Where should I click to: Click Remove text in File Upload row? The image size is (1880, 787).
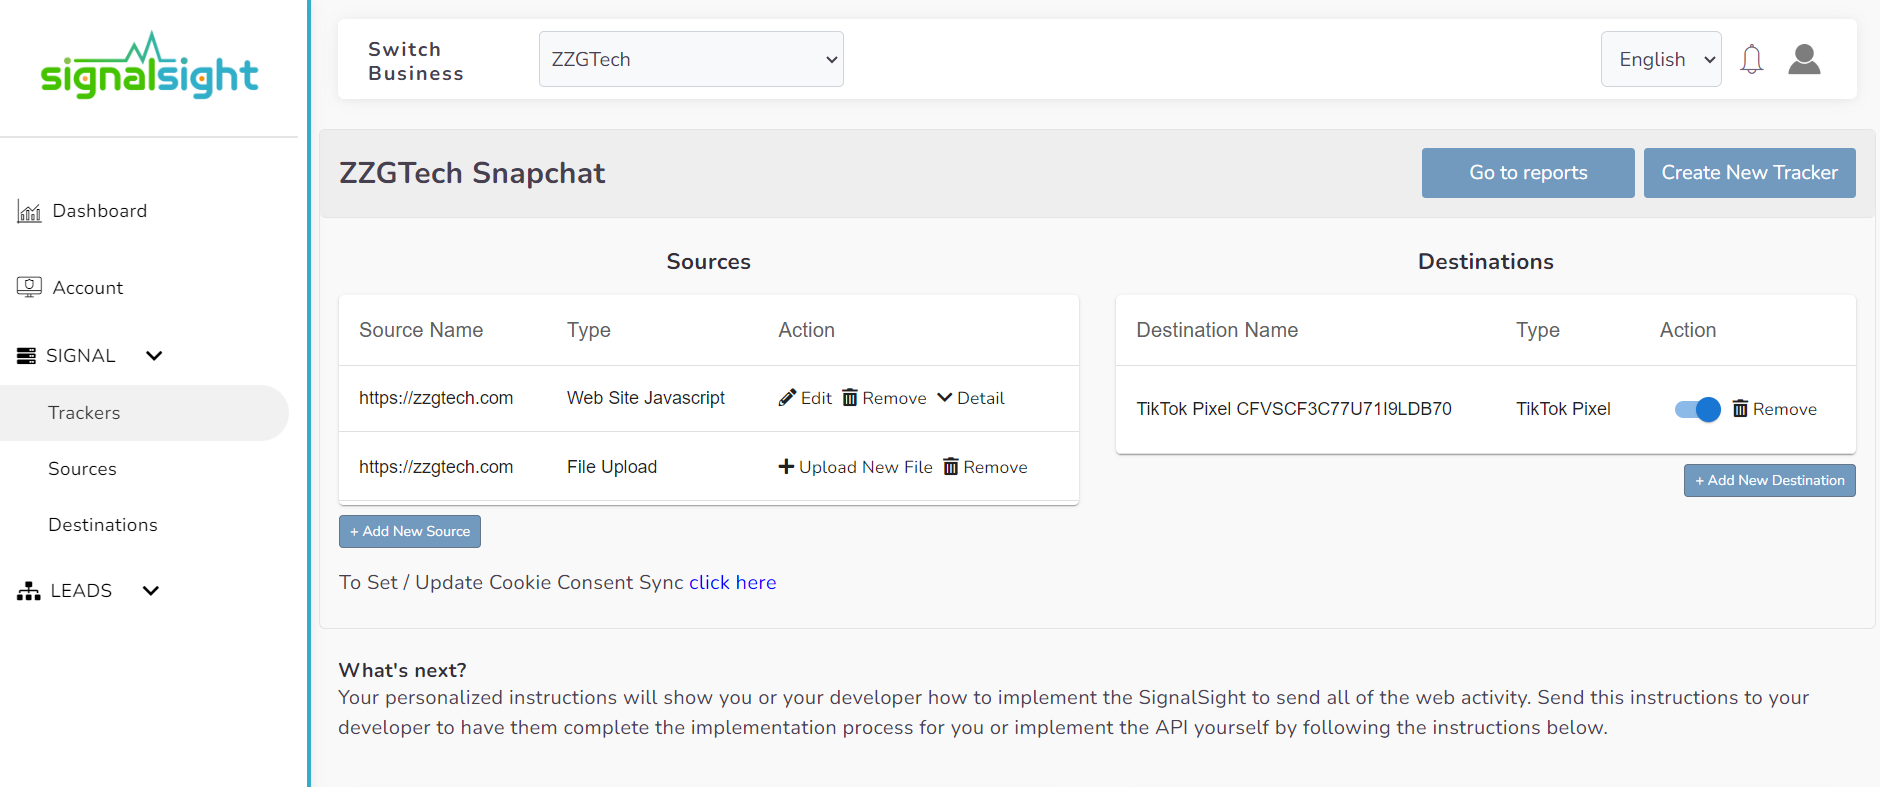tap(995, 467)
